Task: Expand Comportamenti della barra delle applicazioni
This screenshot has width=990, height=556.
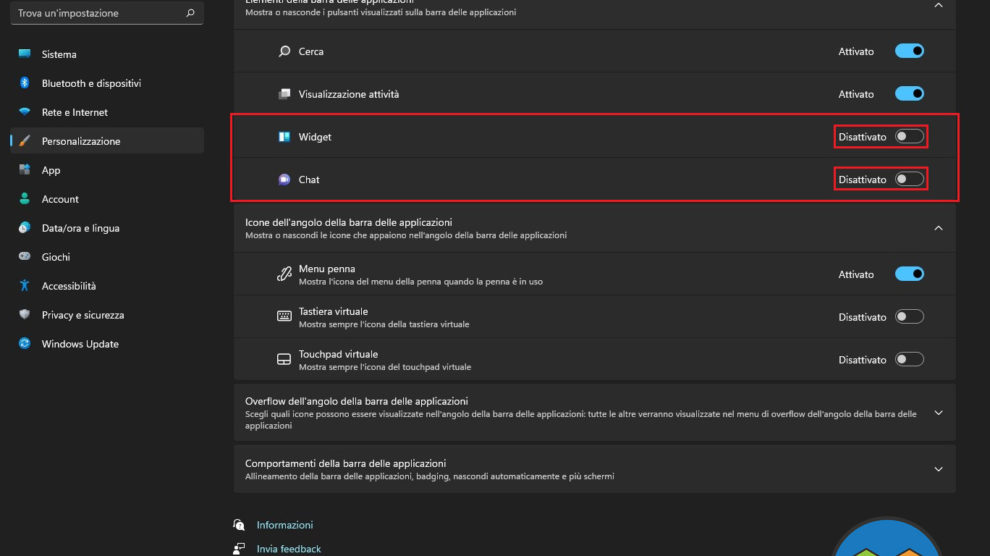Action: tap(938, 469)
